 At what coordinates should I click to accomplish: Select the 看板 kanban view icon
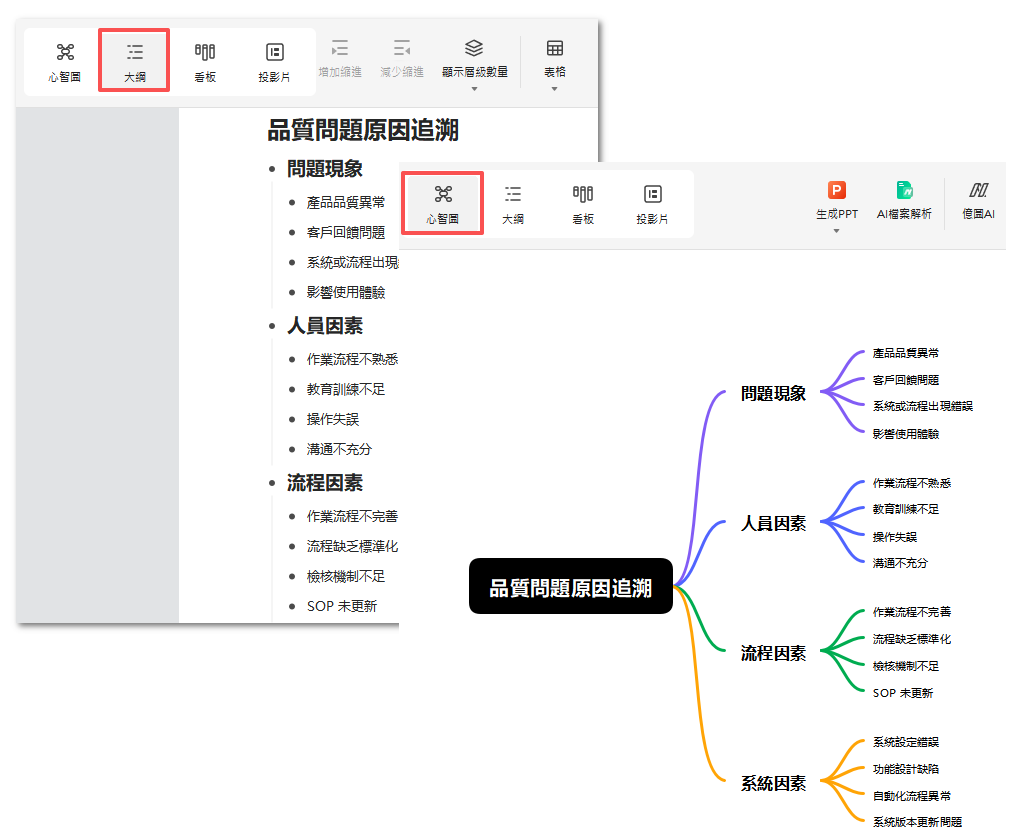click(204, 60)
